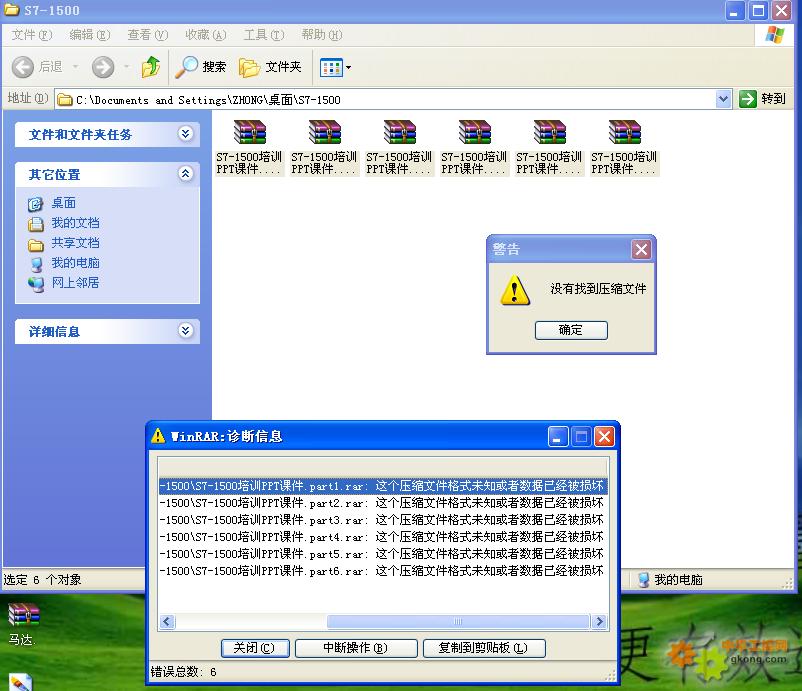
Task: Open the 工具(T) menu
Action: pos(264,35)
